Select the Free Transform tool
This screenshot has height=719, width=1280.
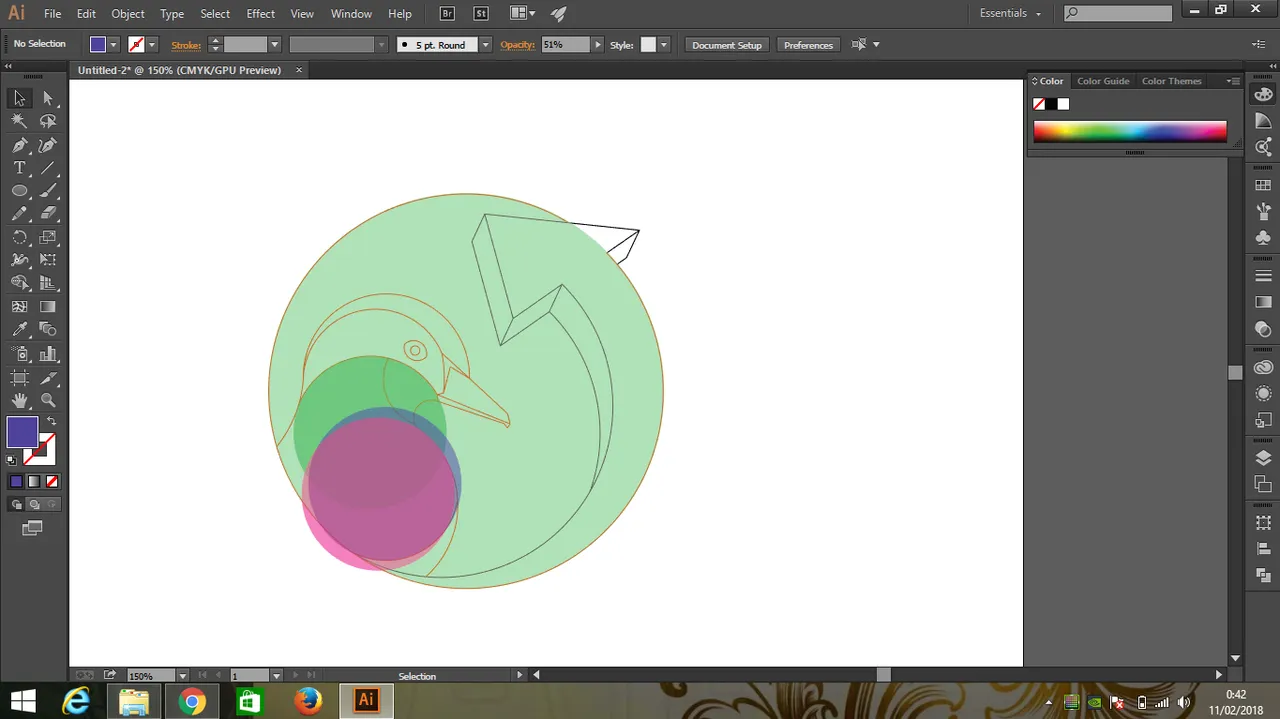48,260
